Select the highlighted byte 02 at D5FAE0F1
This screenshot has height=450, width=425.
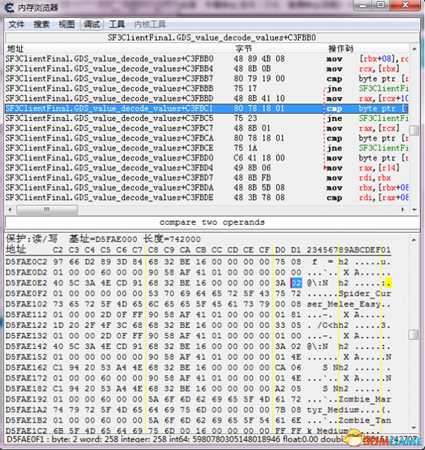click(x=296, y=283)
